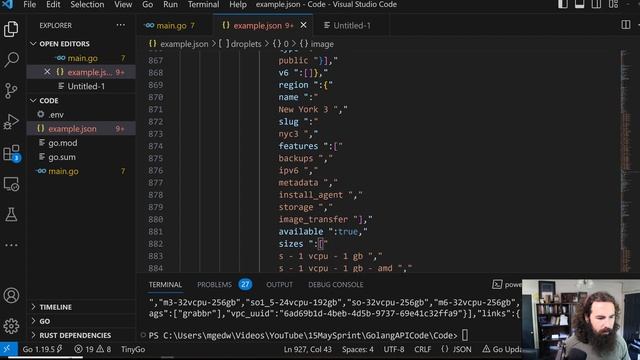Change the CRLF line ending setting
The image size is (640, 360).
(x=422, y=349)
